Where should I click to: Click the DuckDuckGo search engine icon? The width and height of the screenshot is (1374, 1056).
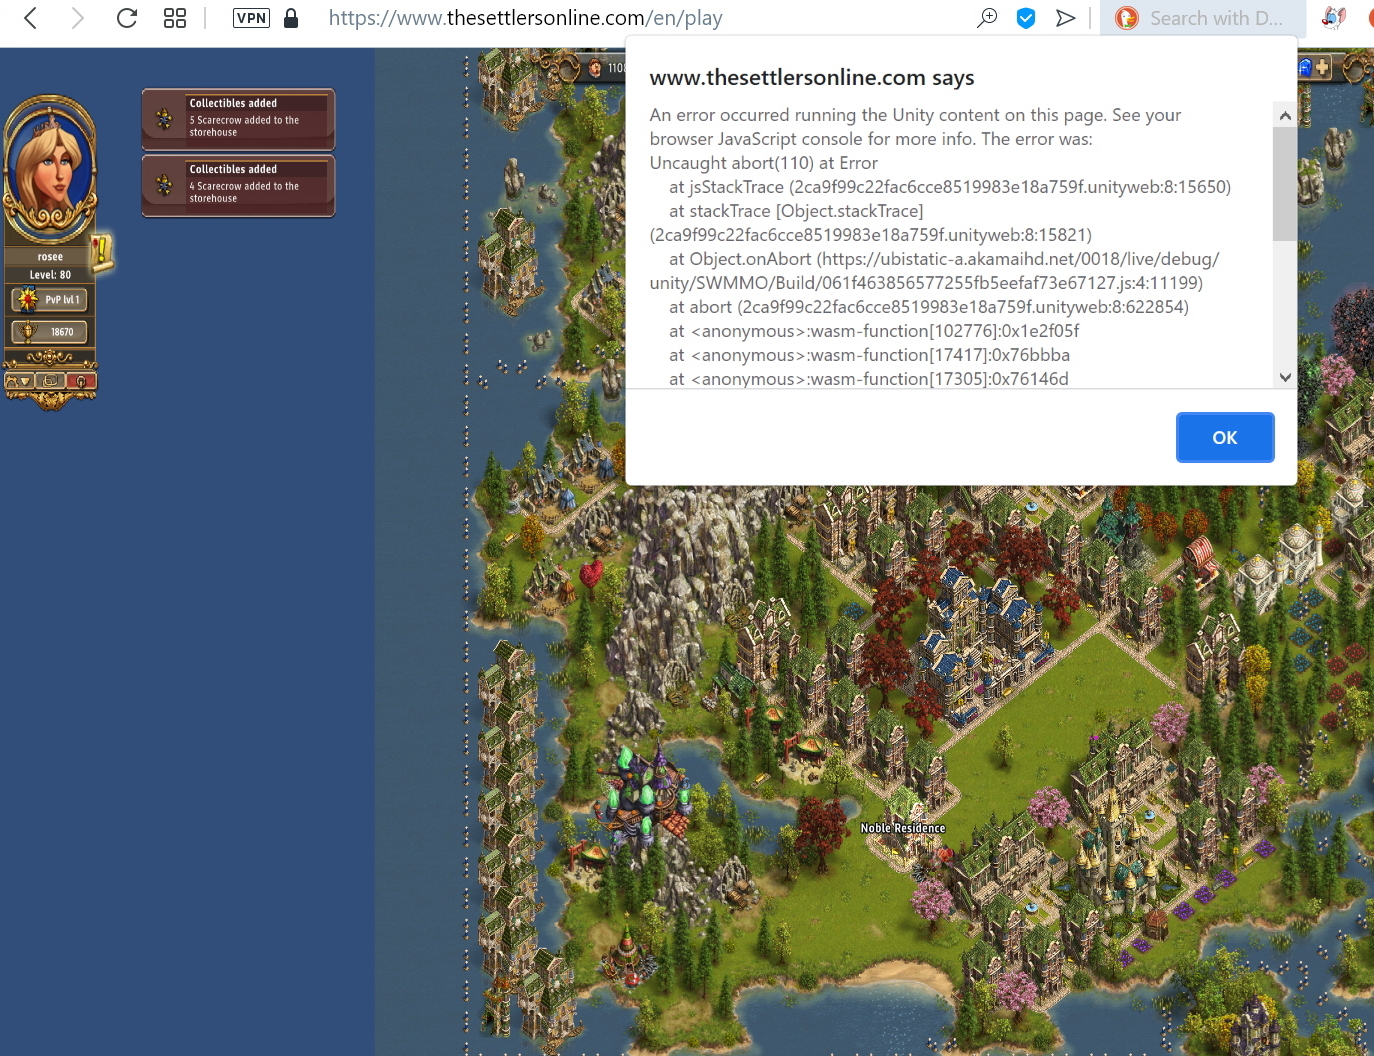[x=1127, y=18]
